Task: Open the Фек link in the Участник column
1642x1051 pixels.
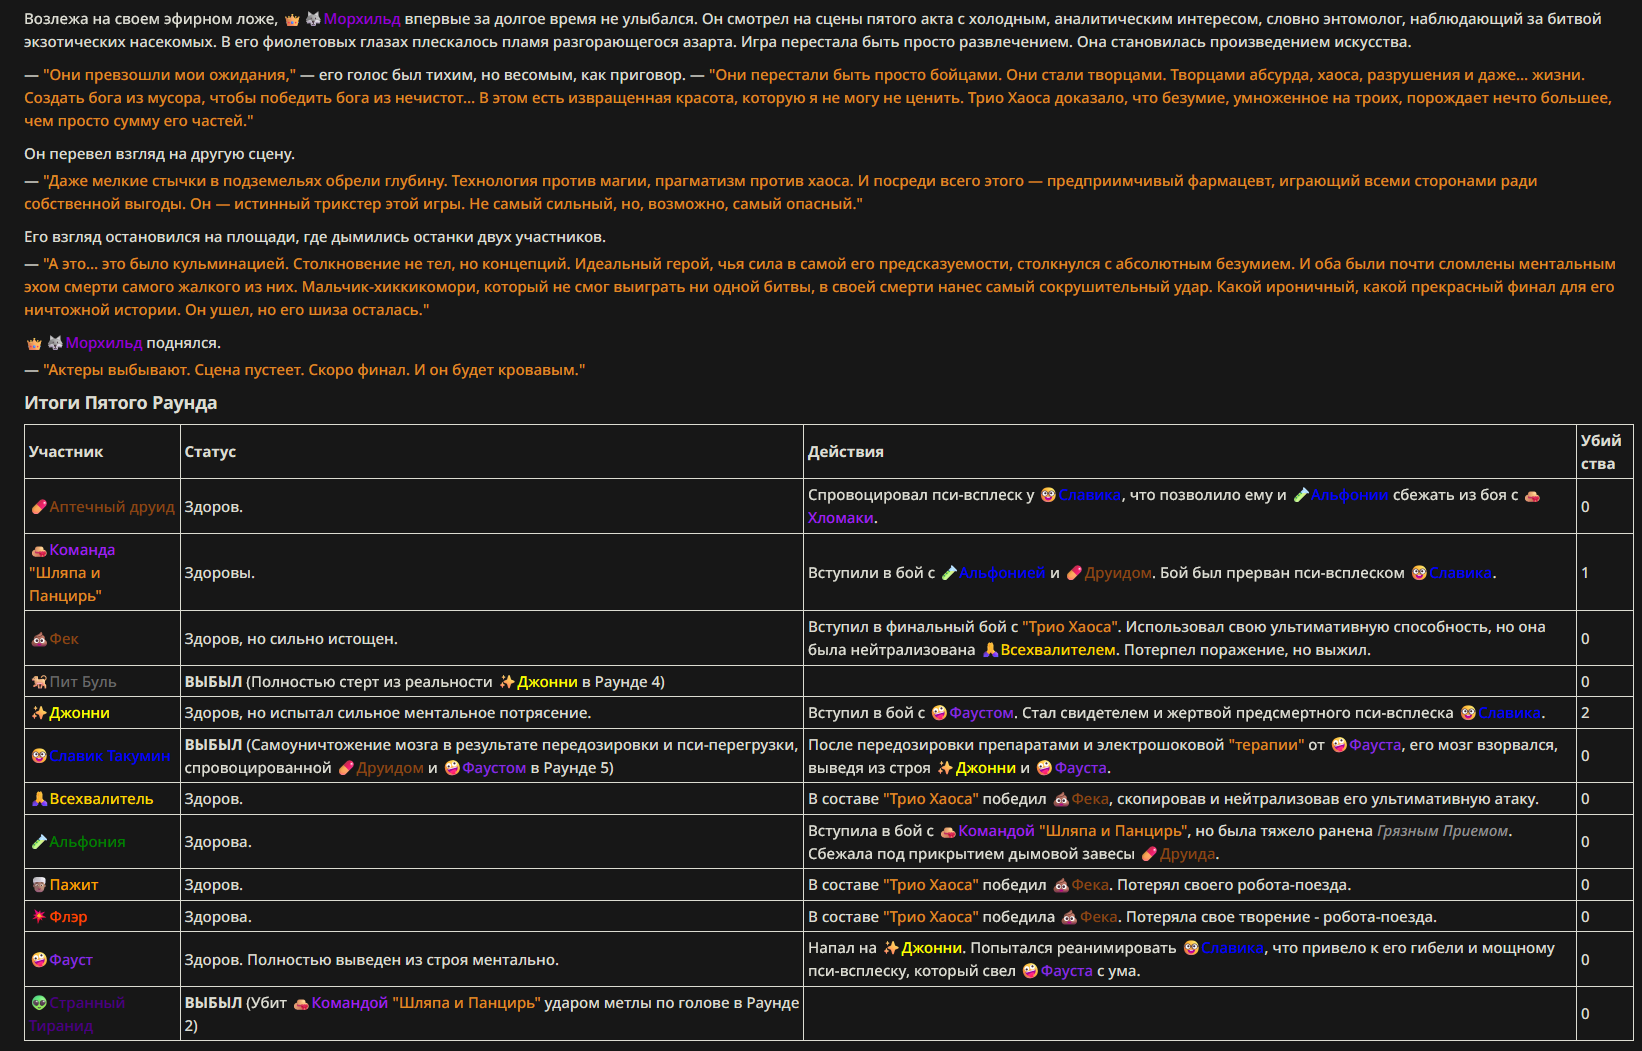Action: [64, 639]
